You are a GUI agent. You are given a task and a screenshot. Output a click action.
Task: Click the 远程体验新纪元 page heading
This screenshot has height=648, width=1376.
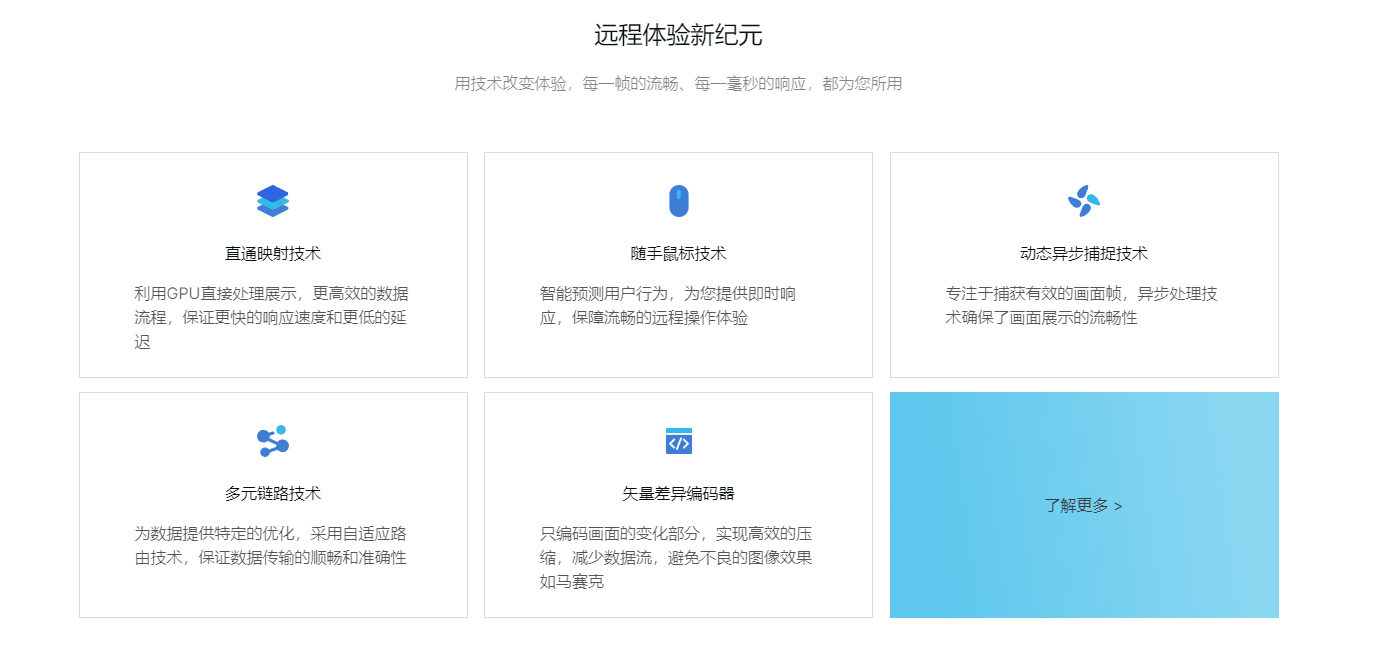(678, 36)
